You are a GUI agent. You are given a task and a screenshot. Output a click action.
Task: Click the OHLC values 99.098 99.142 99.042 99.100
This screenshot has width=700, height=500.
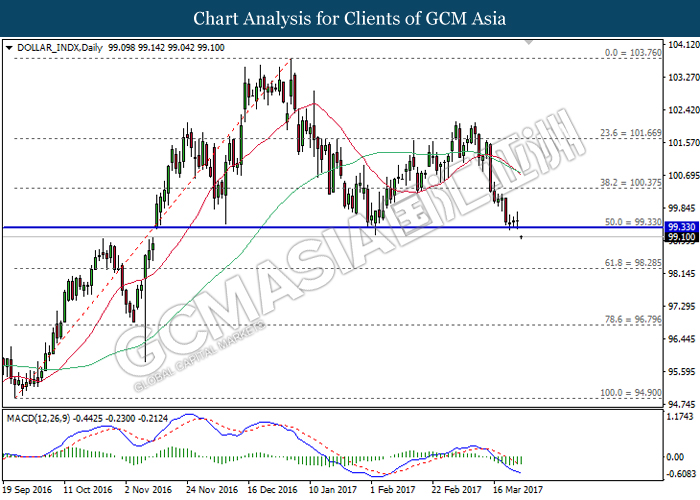[x=166, y=48]
